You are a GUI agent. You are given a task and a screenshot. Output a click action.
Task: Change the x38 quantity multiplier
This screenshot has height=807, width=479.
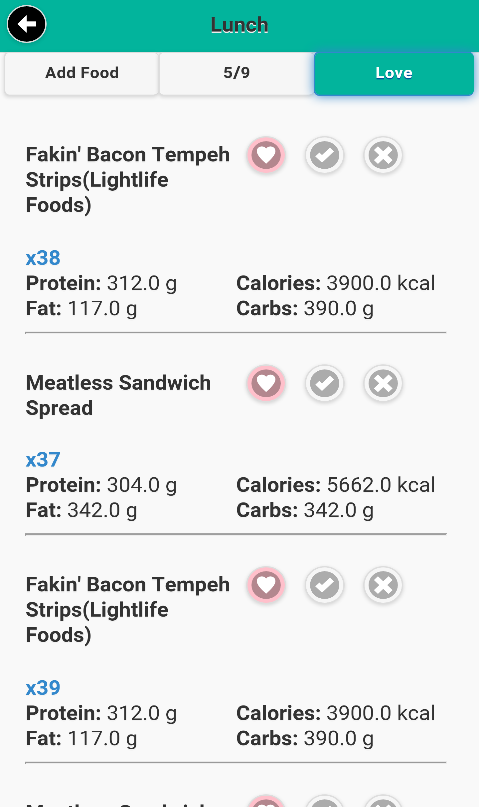tap(43, 258)
